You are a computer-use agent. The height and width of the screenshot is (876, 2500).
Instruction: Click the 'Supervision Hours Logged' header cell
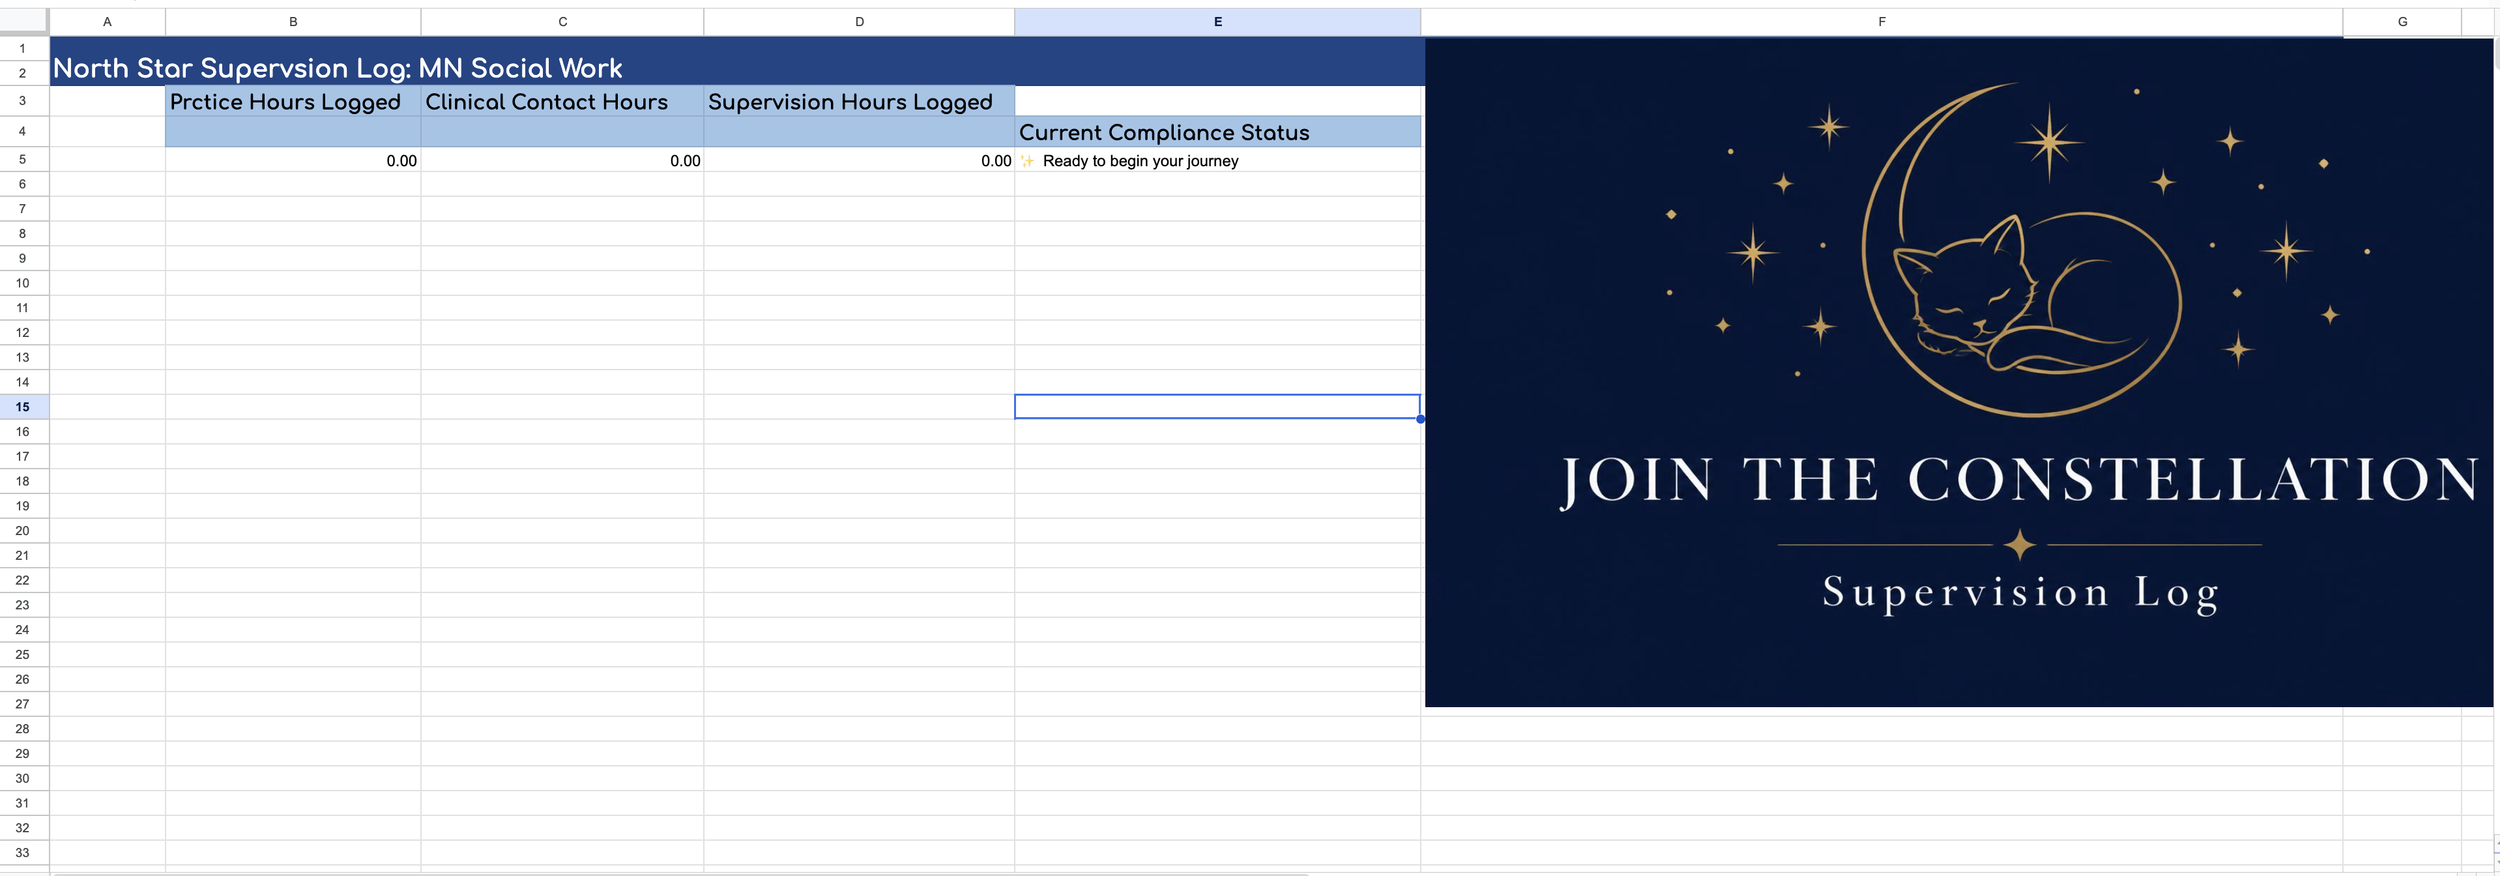[x=859, y=101]
